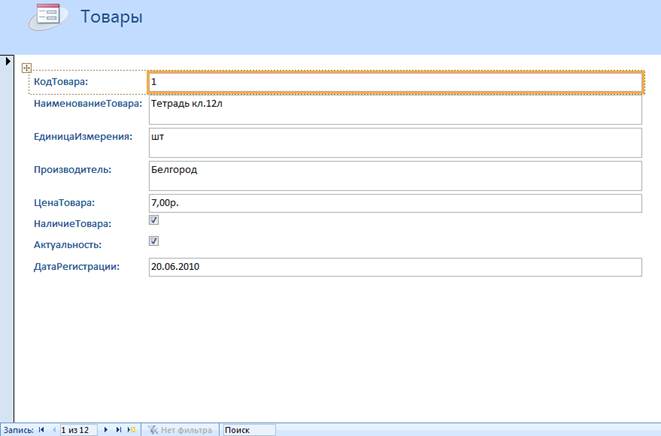The height and width of the screenshot is (436, 661).
Task: Click the КодТовара field containing 1
Action: [395, 82]
